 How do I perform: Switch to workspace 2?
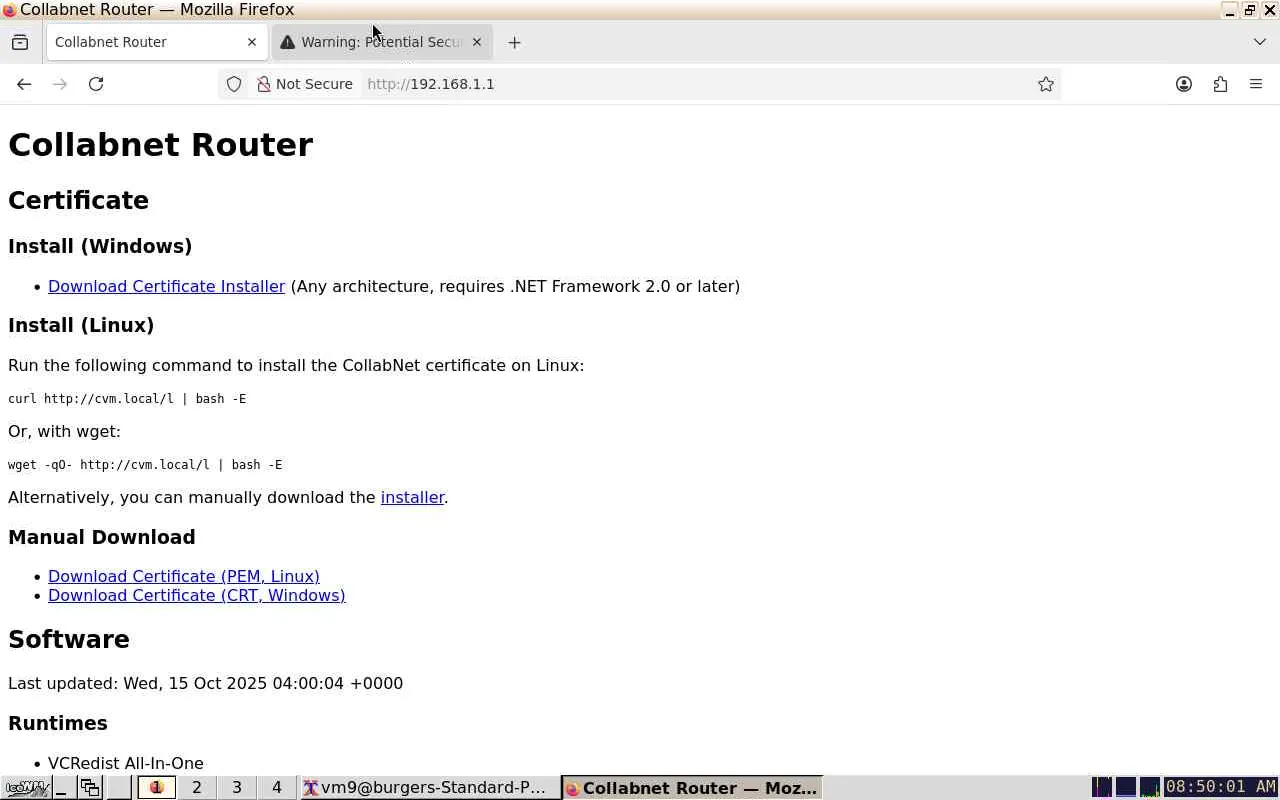pos(196,788)
